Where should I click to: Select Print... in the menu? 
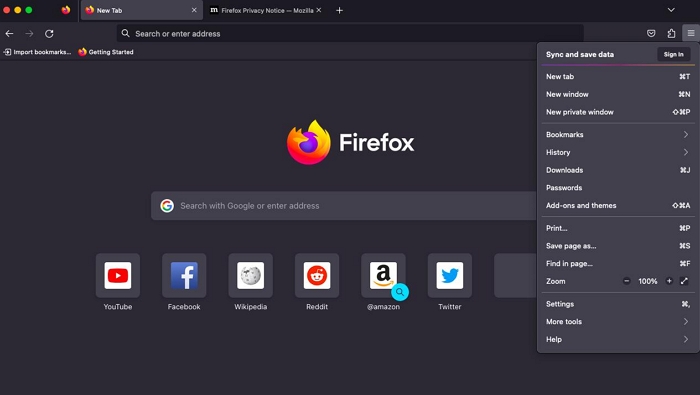(x=618, y=228)
